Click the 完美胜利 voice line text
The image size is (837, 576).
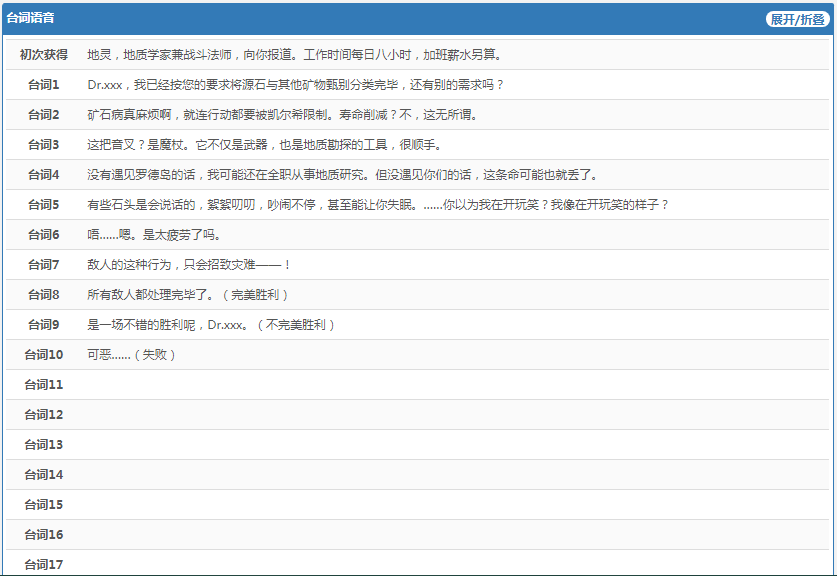pyautogui.click(x=188, y=295)
